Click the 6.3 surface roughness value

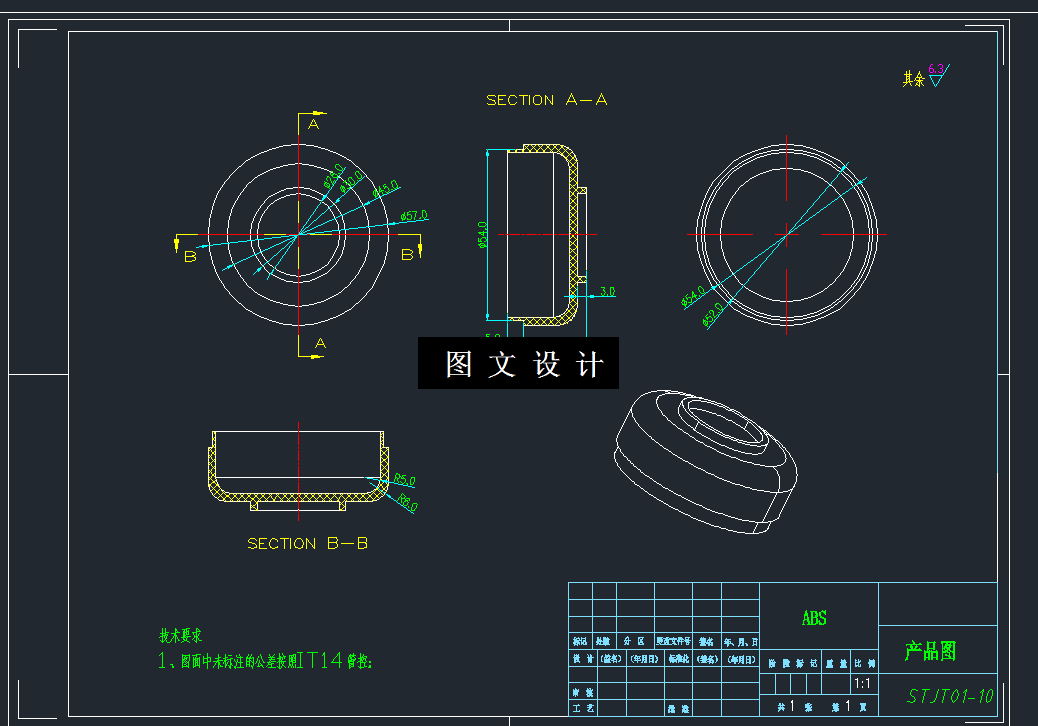(x=935, y=69)
